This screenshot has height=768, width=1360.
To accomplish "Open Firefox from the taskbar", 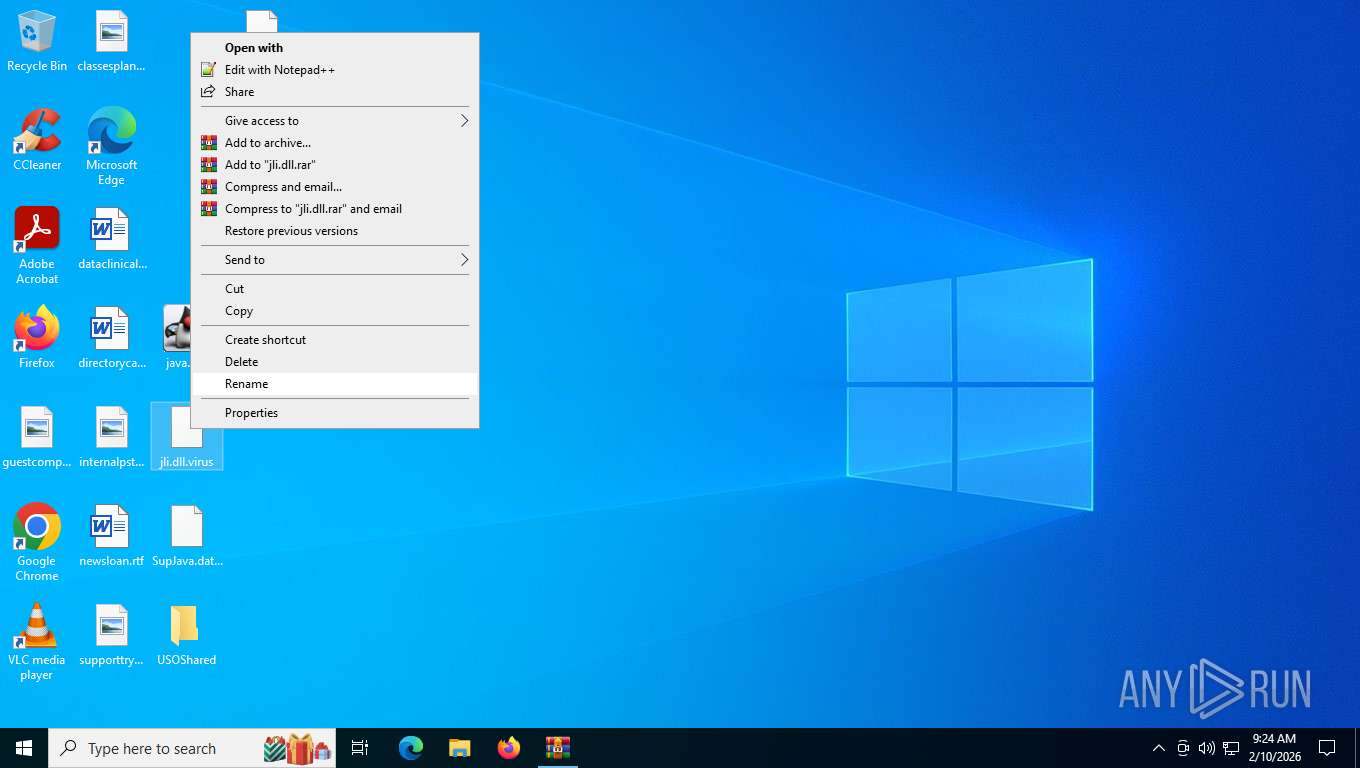I will 509,748.
